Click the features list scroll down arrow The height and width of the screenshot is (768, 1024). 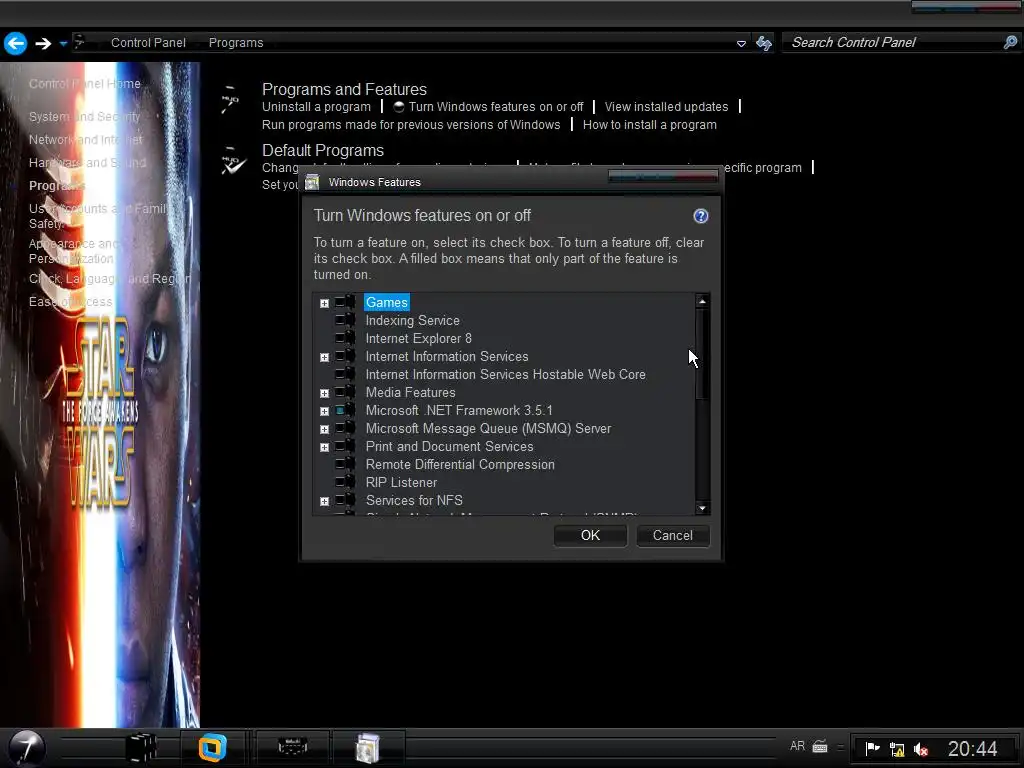pos(702,508)
